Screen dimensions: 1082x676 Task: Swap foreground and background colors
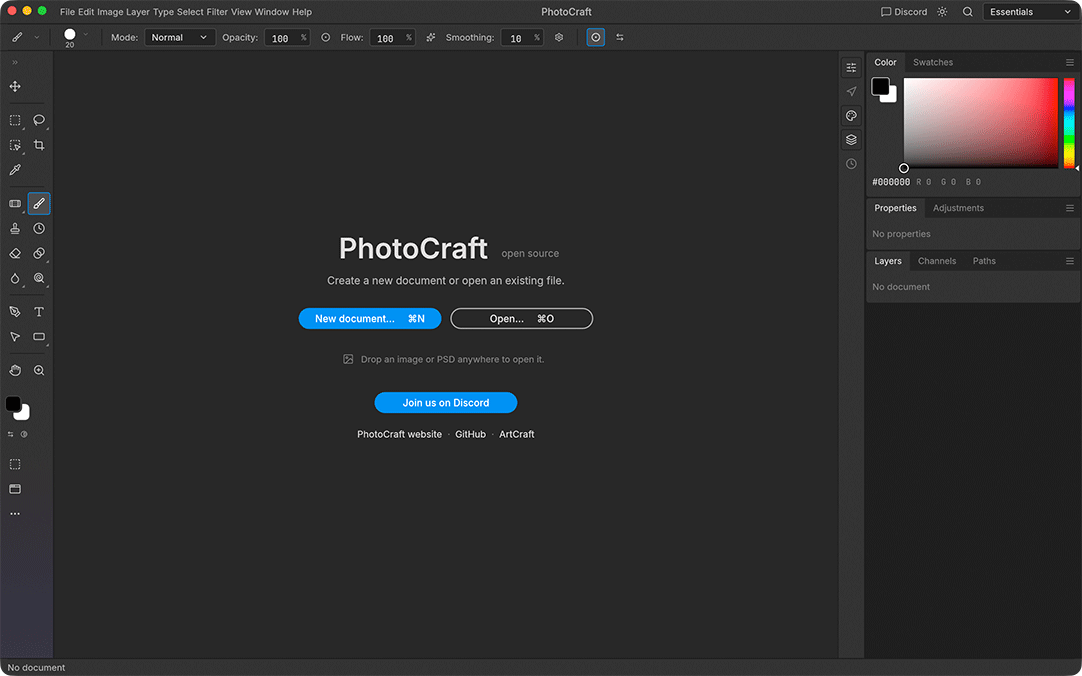point(10,435)
